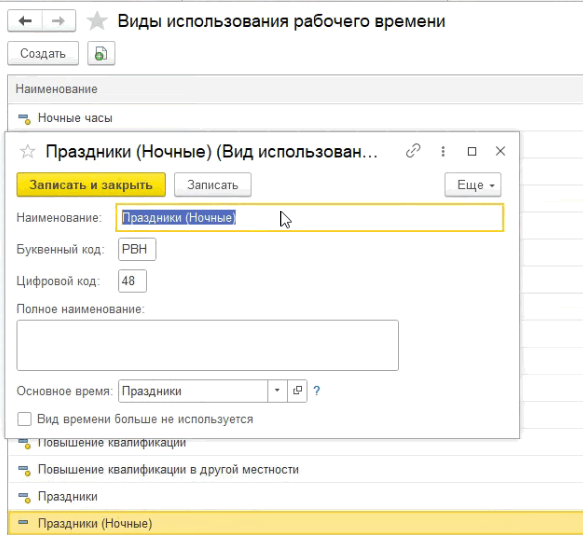Open the Еще dropdown menu

473,185
